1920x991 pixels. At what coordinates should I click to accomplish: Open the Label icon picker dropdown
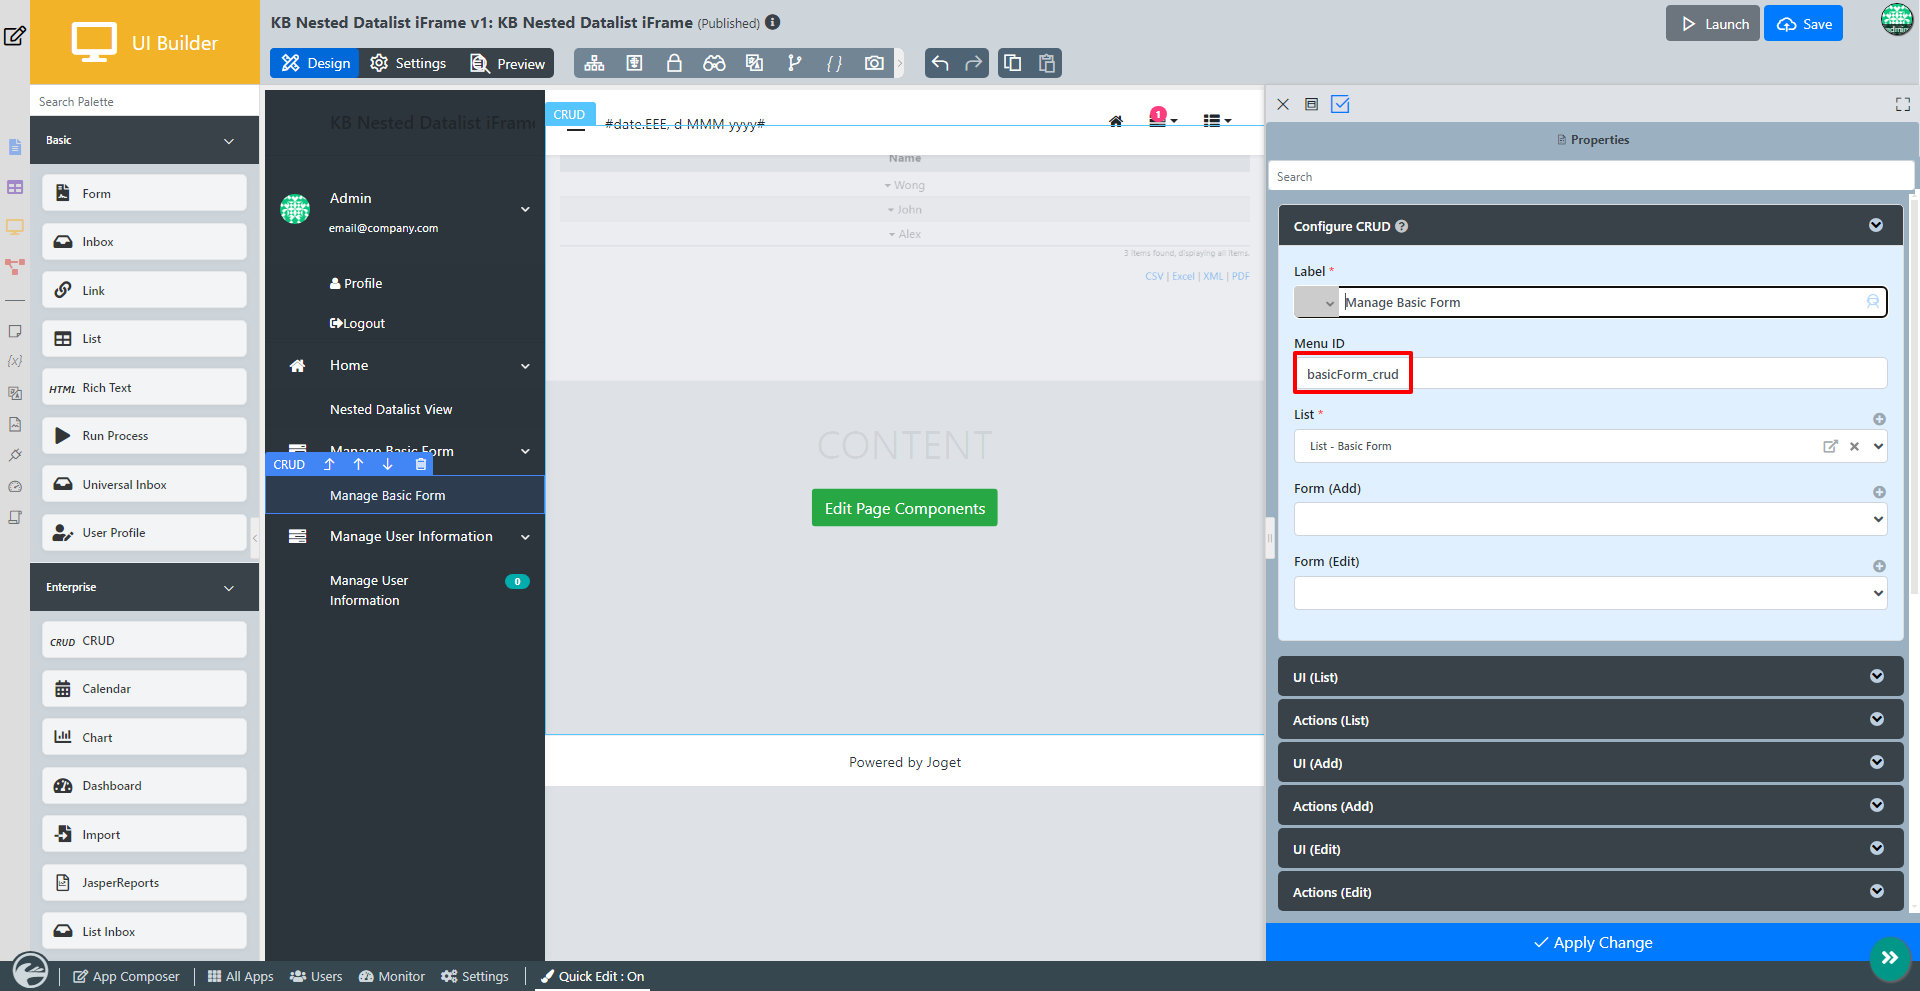point(1316,302)
